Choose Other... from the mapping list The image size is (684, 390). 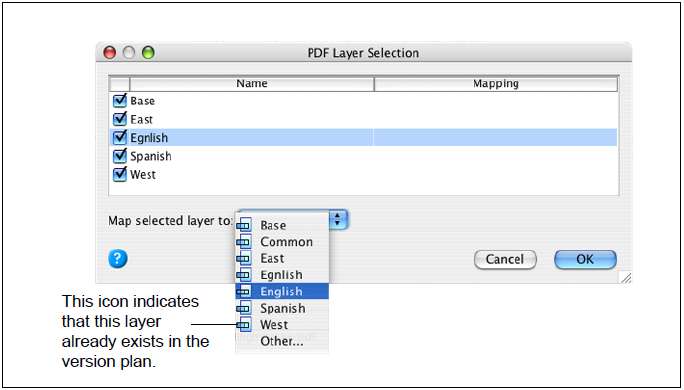[x=282, y=341]
